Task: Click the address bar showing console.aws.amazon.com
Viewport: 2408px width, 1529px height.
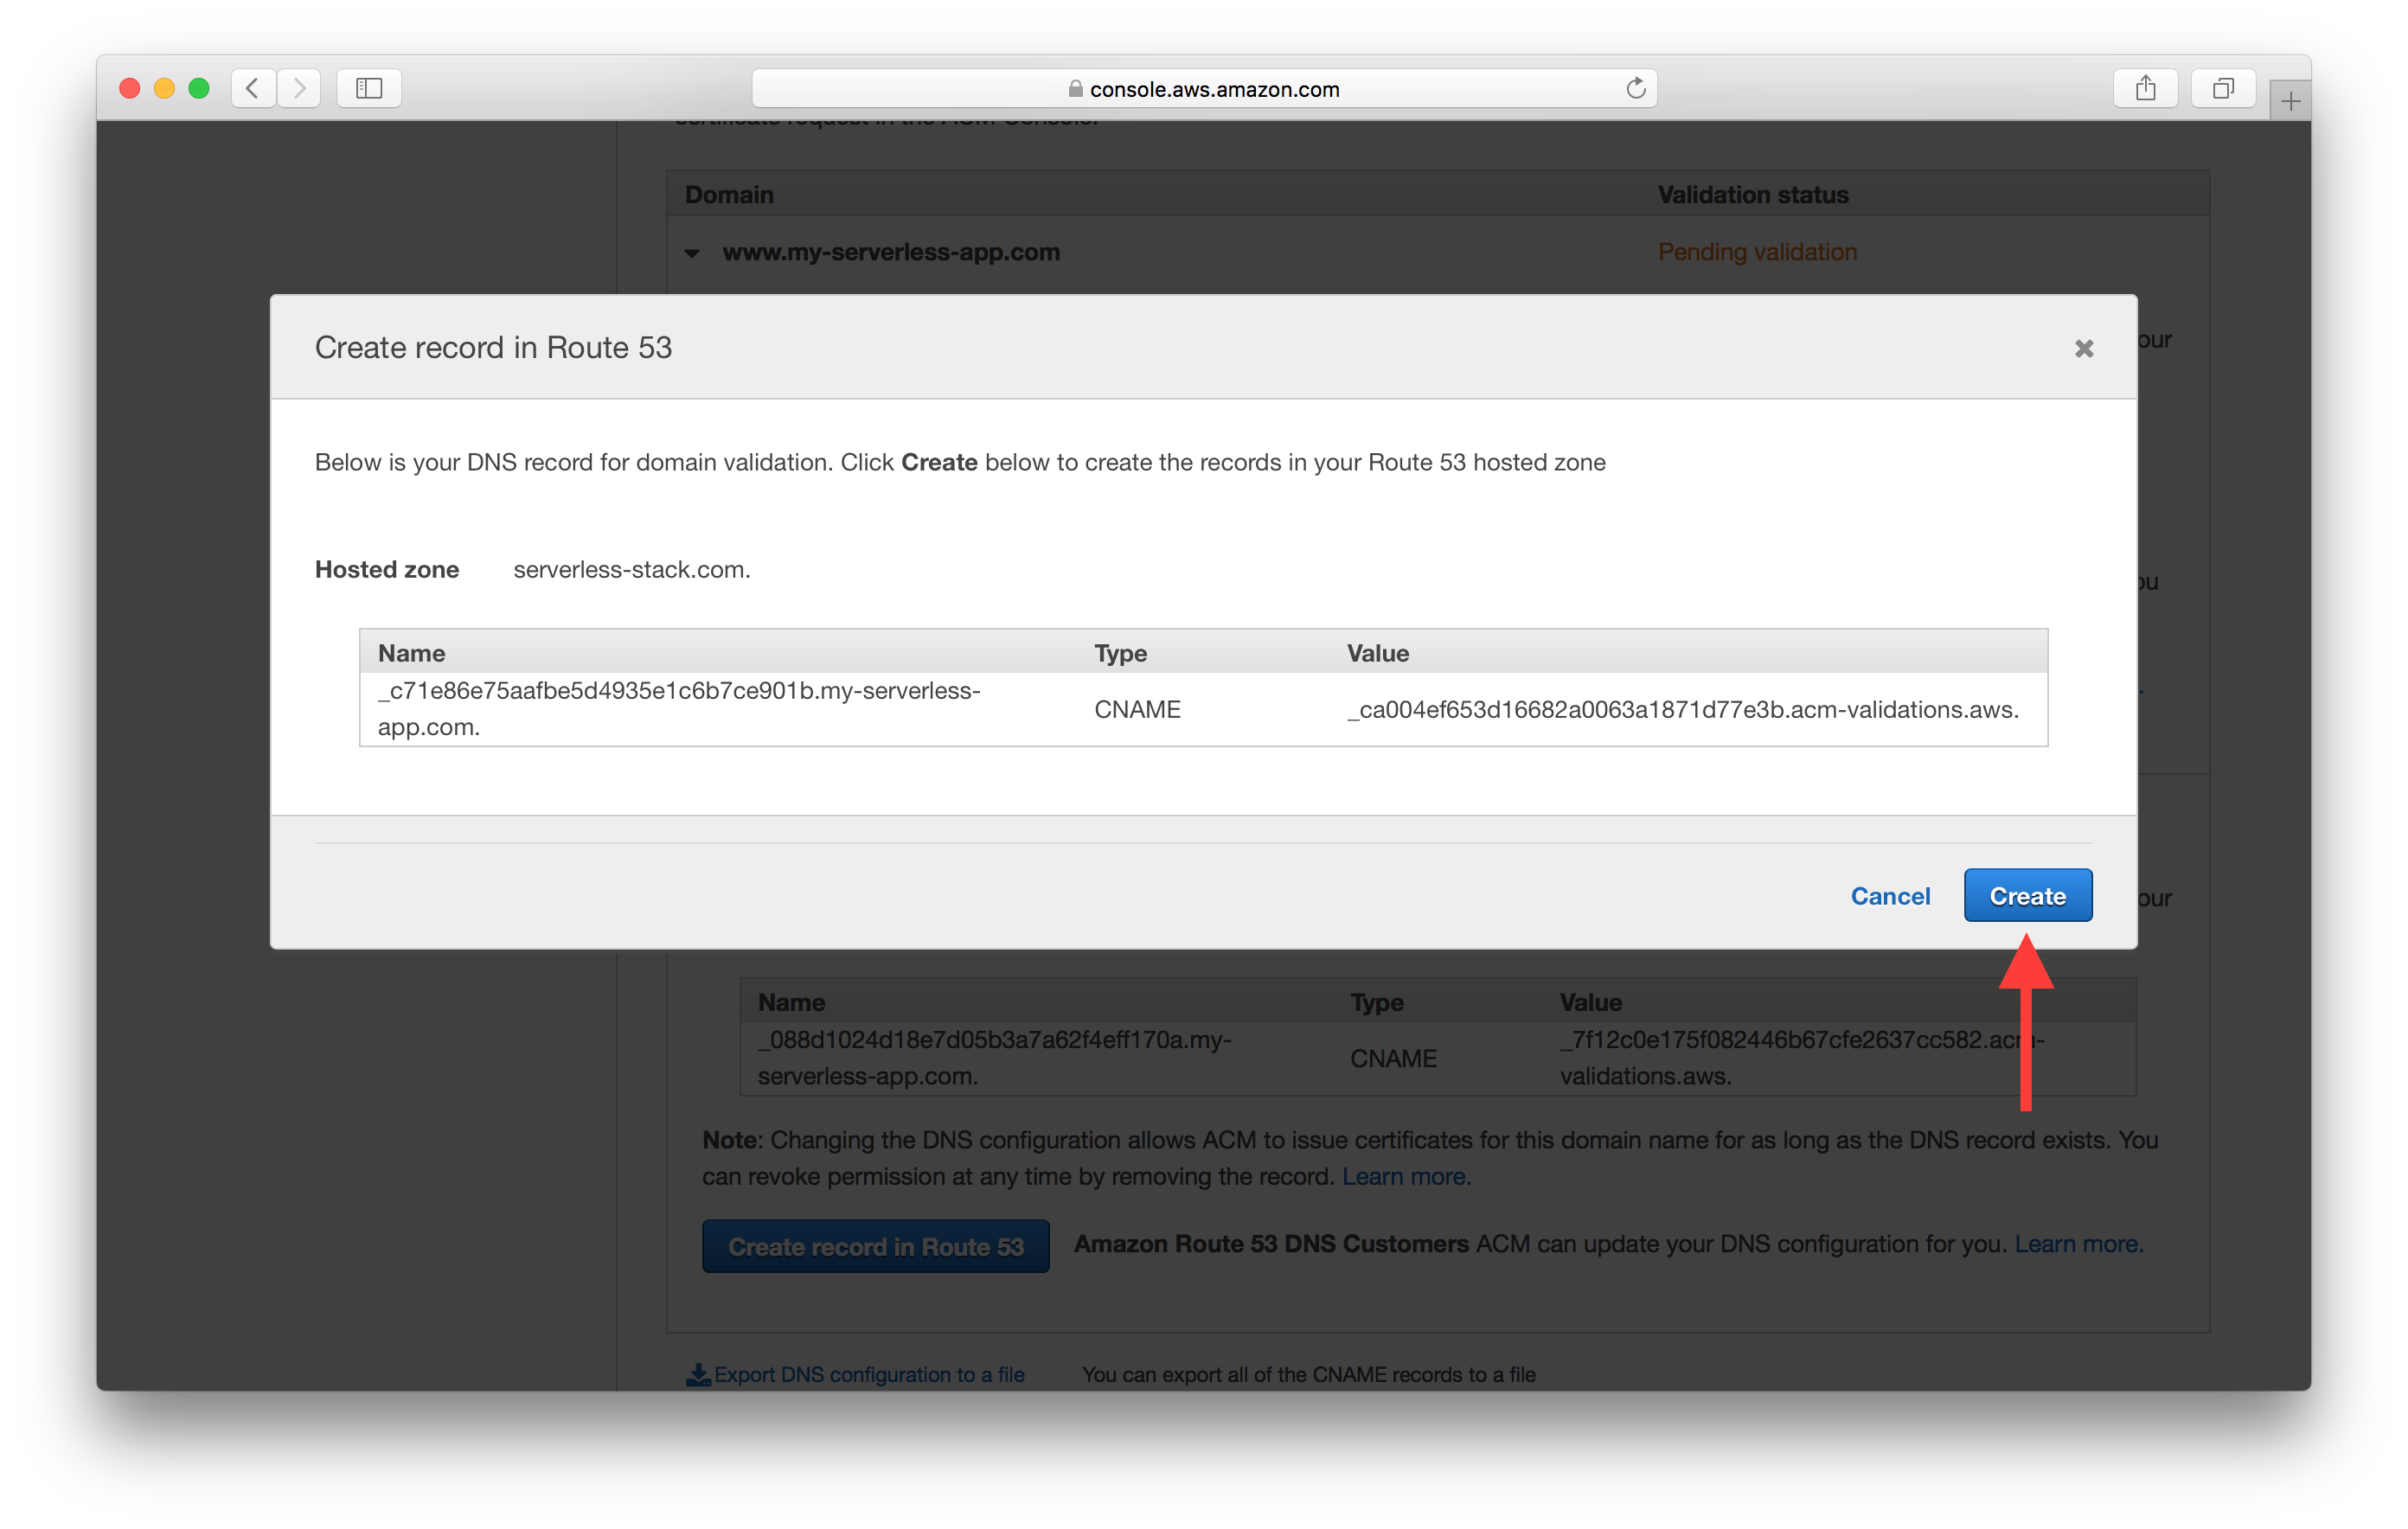Action: tap(1213, 89)
